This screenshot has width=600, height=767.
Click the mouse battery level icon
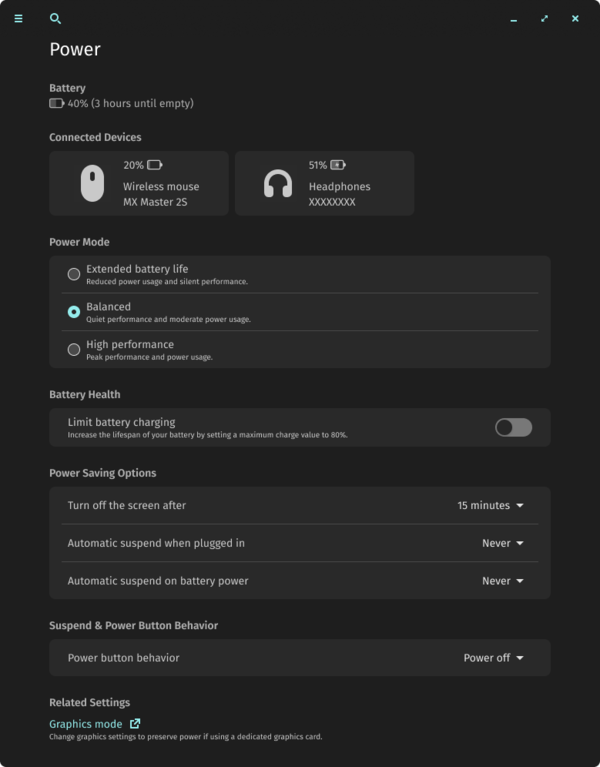tap(155, 165)
